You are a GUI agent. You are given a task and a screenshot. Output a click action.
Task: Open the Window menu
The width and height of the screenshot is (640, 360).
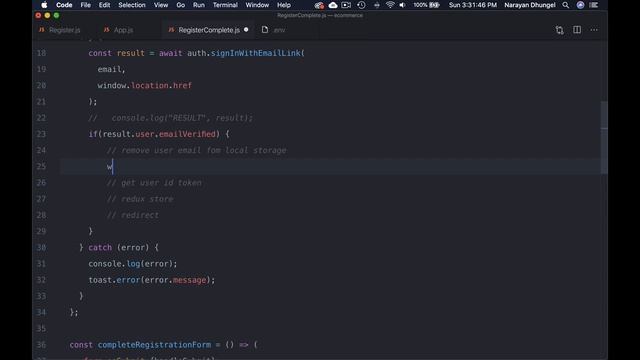click(x=257, y=5)
